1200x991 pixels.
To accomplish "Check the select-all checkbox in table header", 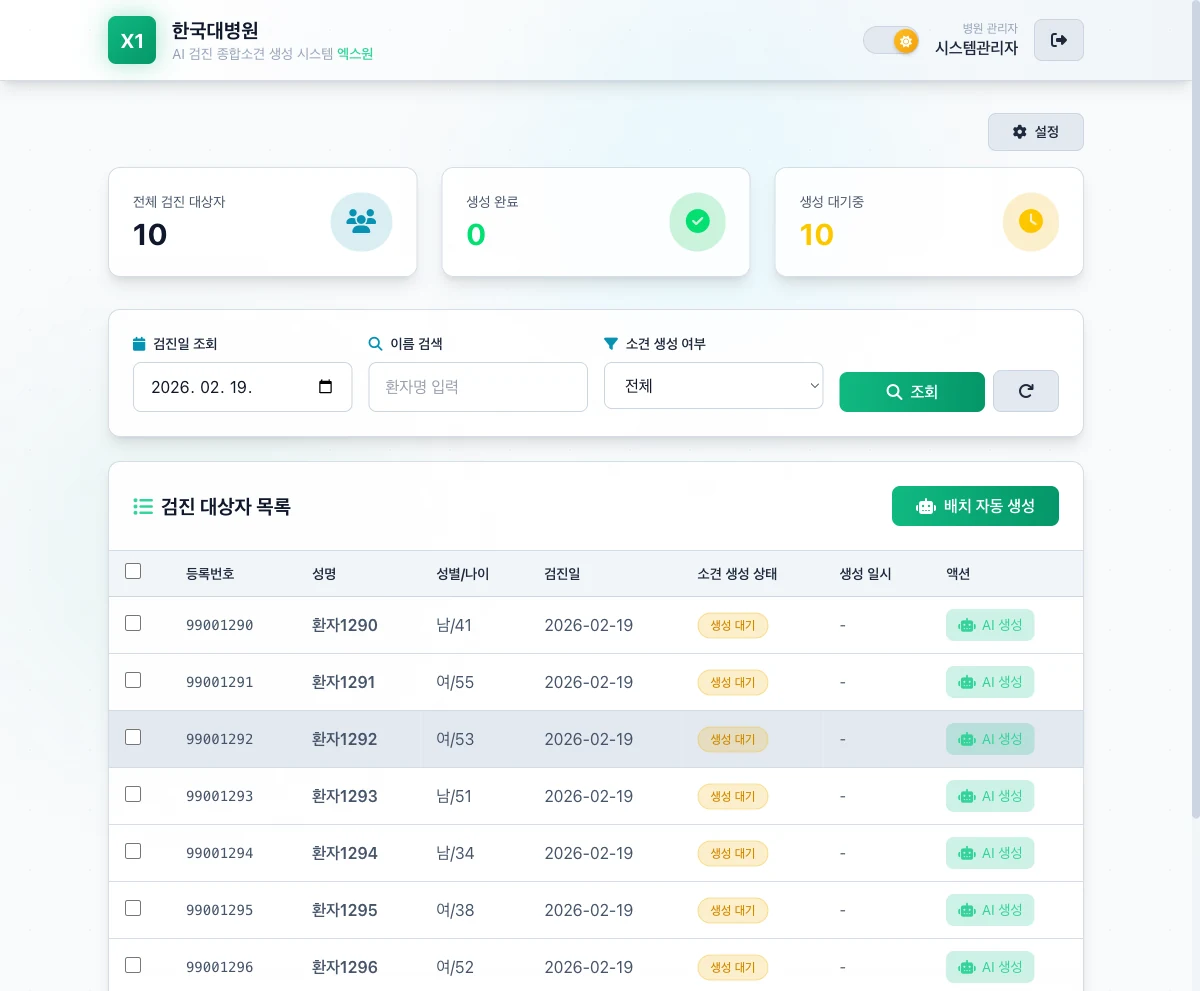I will 133,571.
